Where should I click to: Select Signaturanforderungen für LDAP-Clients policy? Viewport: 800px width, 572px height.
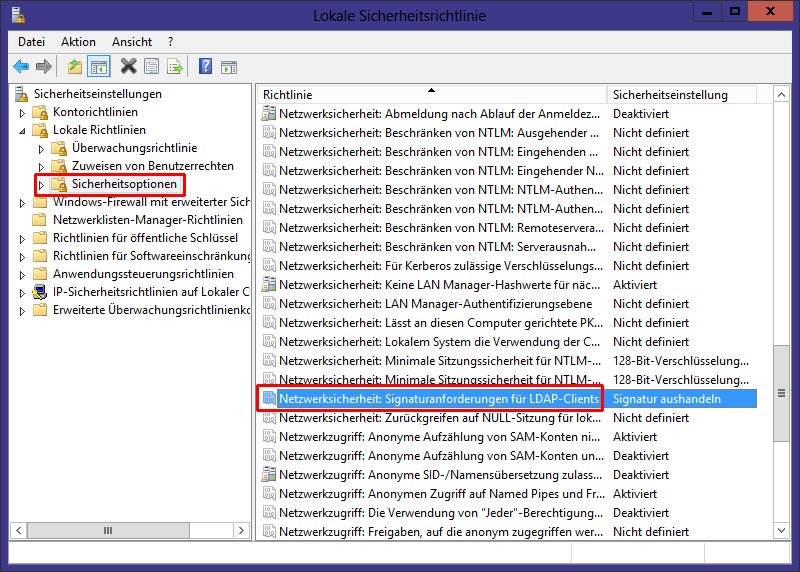(x=439, y=399)
